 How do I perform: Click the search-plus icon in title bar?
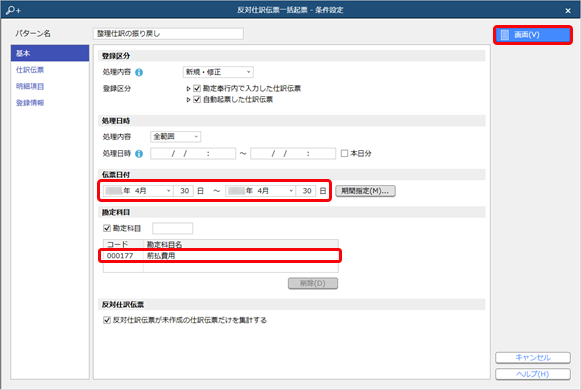13,10
